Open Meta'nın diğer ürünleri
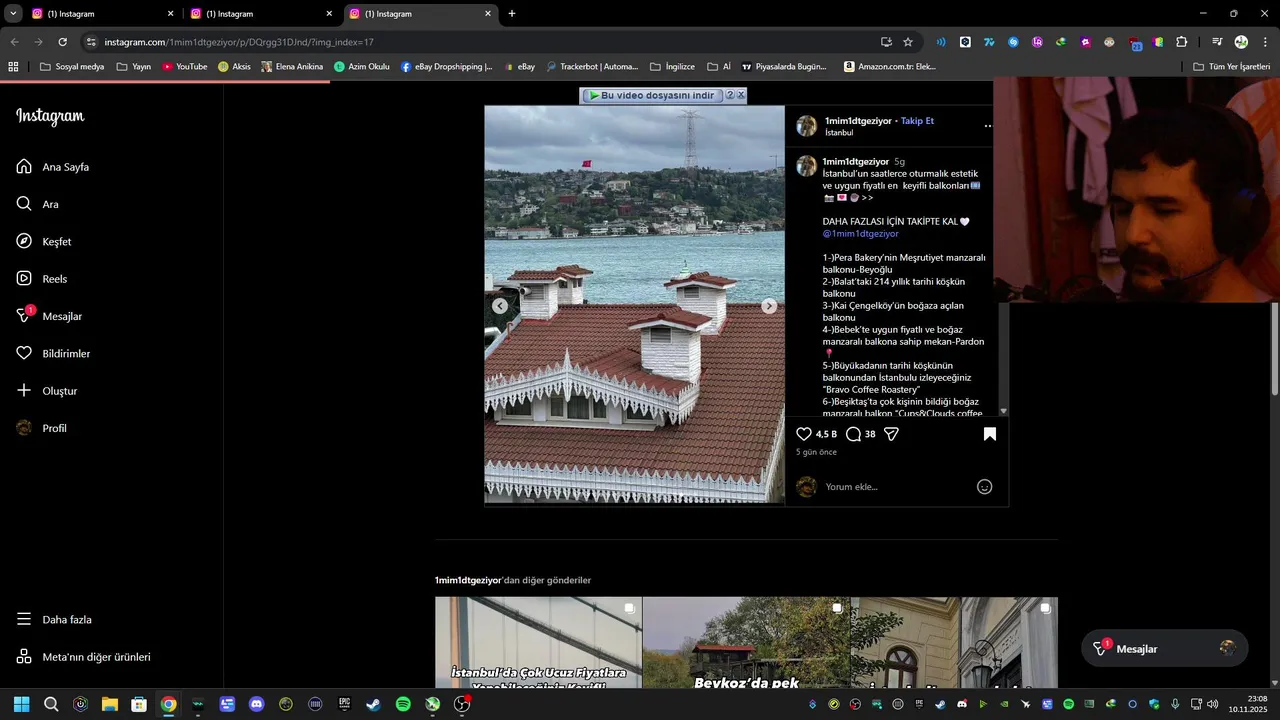1280x720 pixels. point(83,657)
